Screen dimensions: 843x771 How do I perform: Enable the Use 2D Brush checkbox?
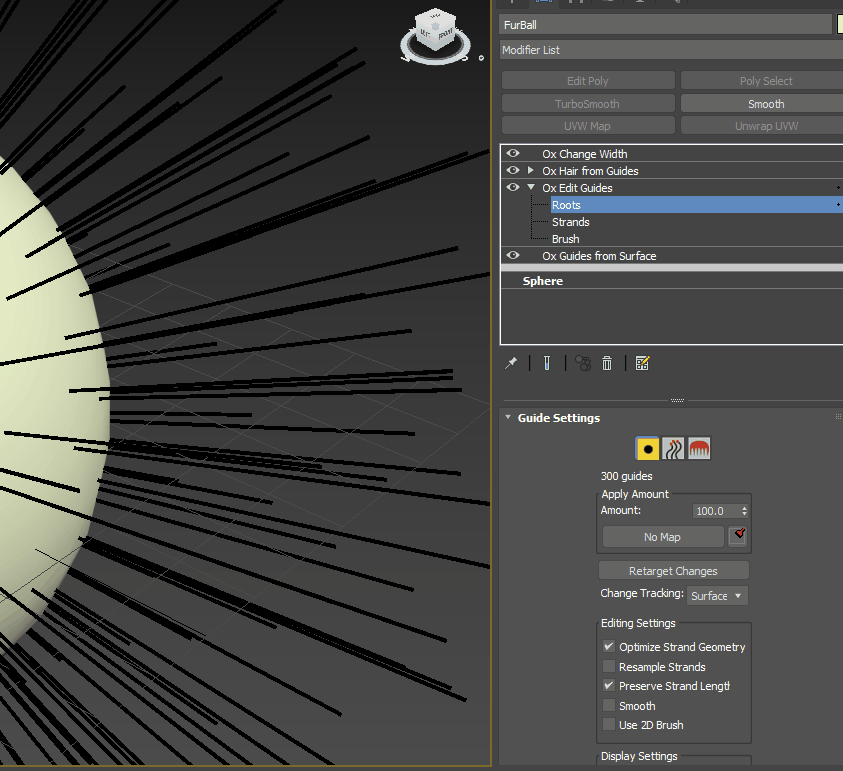[609, 725]
